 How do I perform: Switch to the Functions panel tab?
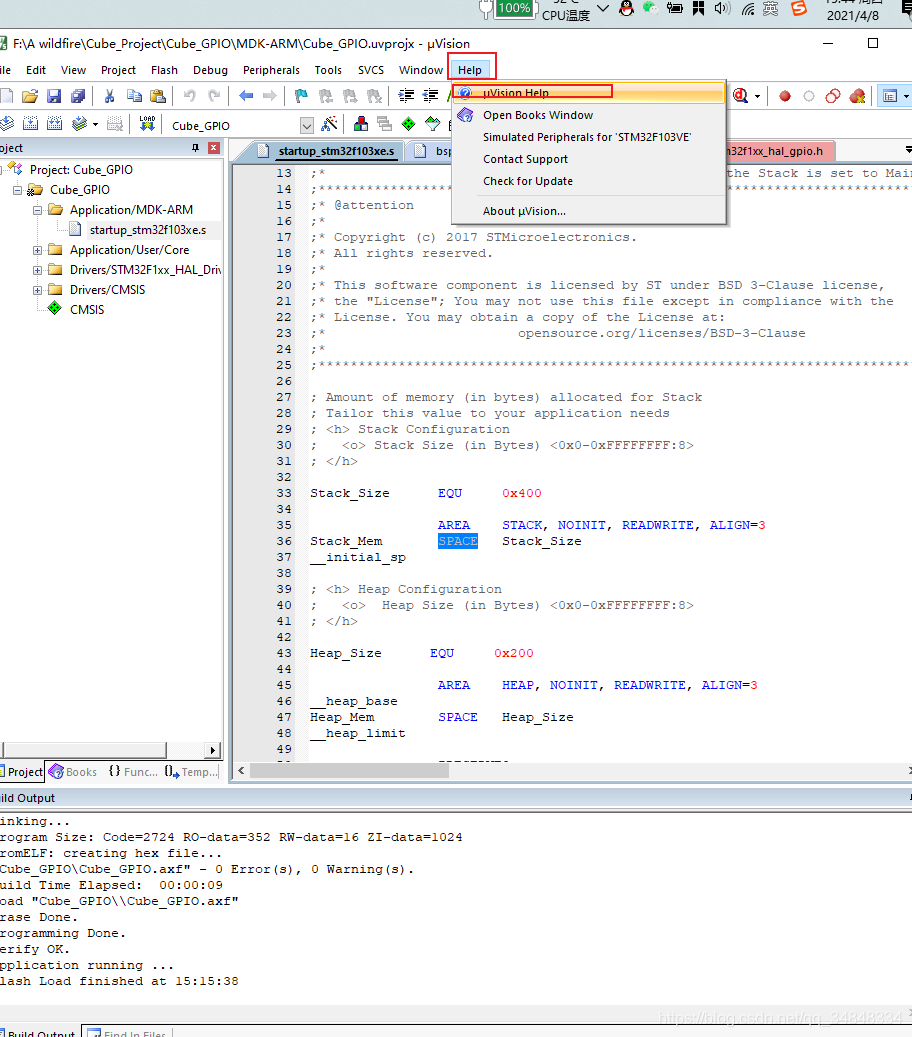coord(133,772)
